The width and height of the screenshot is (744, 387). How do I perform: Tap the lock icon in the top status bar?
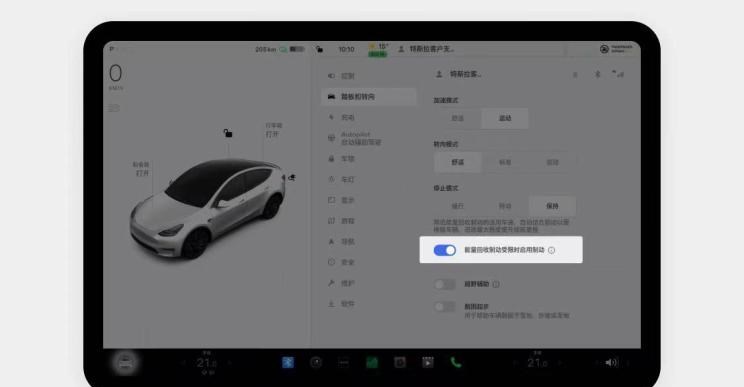(320, 49)
